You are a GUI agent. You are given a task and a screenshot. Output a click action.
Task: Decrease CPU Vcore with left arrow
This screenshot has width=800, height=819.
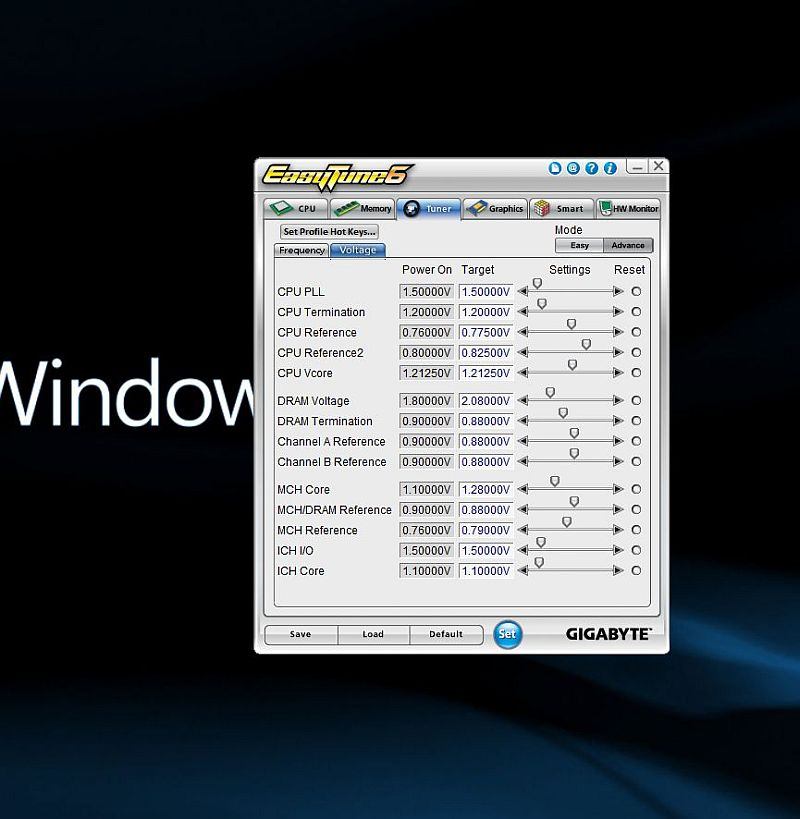pyautogui.click(x=523, y=373)
